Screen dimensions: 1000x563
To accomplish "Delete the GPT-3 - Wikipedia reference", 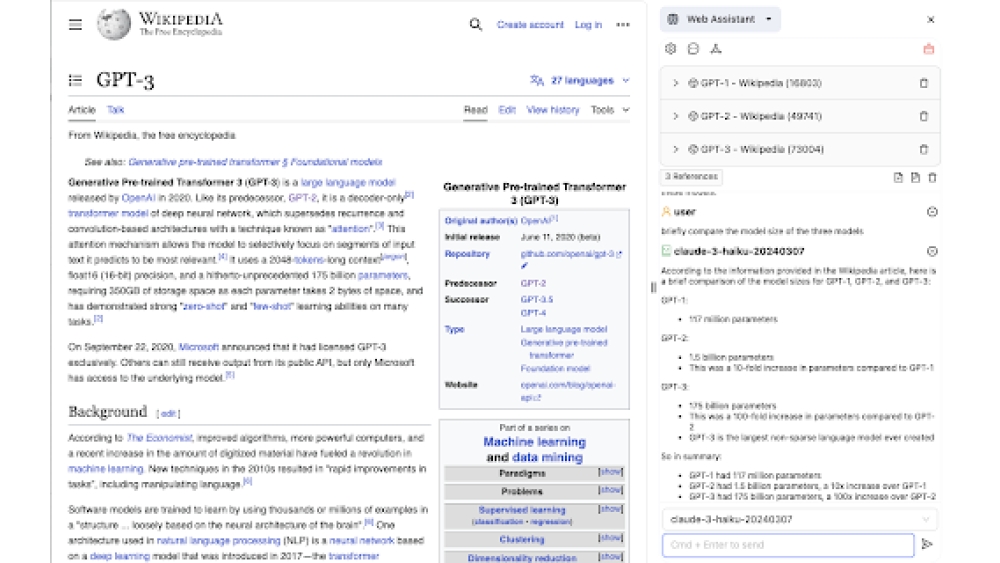I will click(x=923, y=149).
